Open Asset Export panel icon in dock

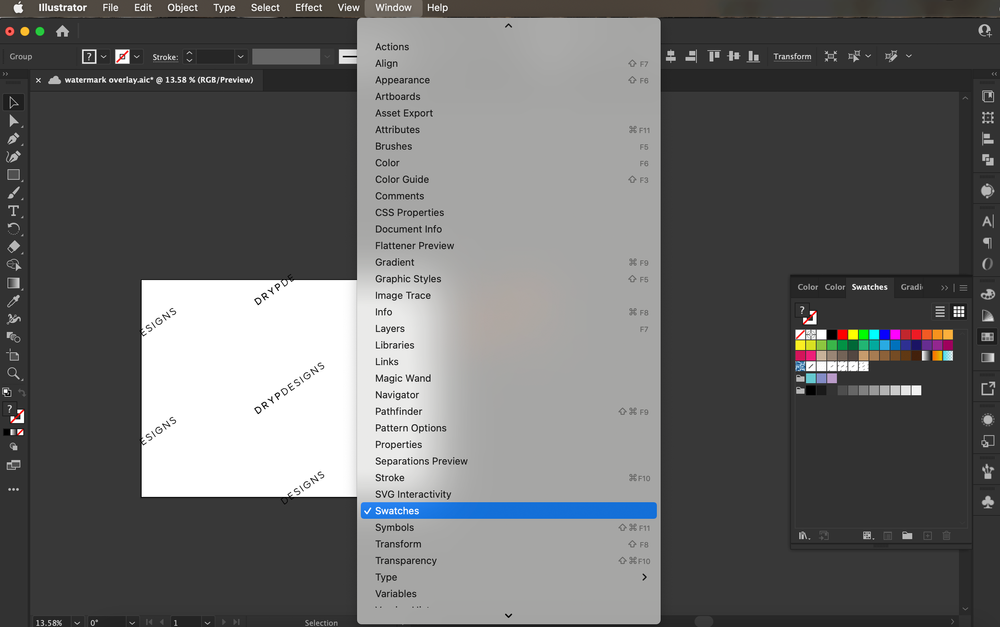pos(987,388)
